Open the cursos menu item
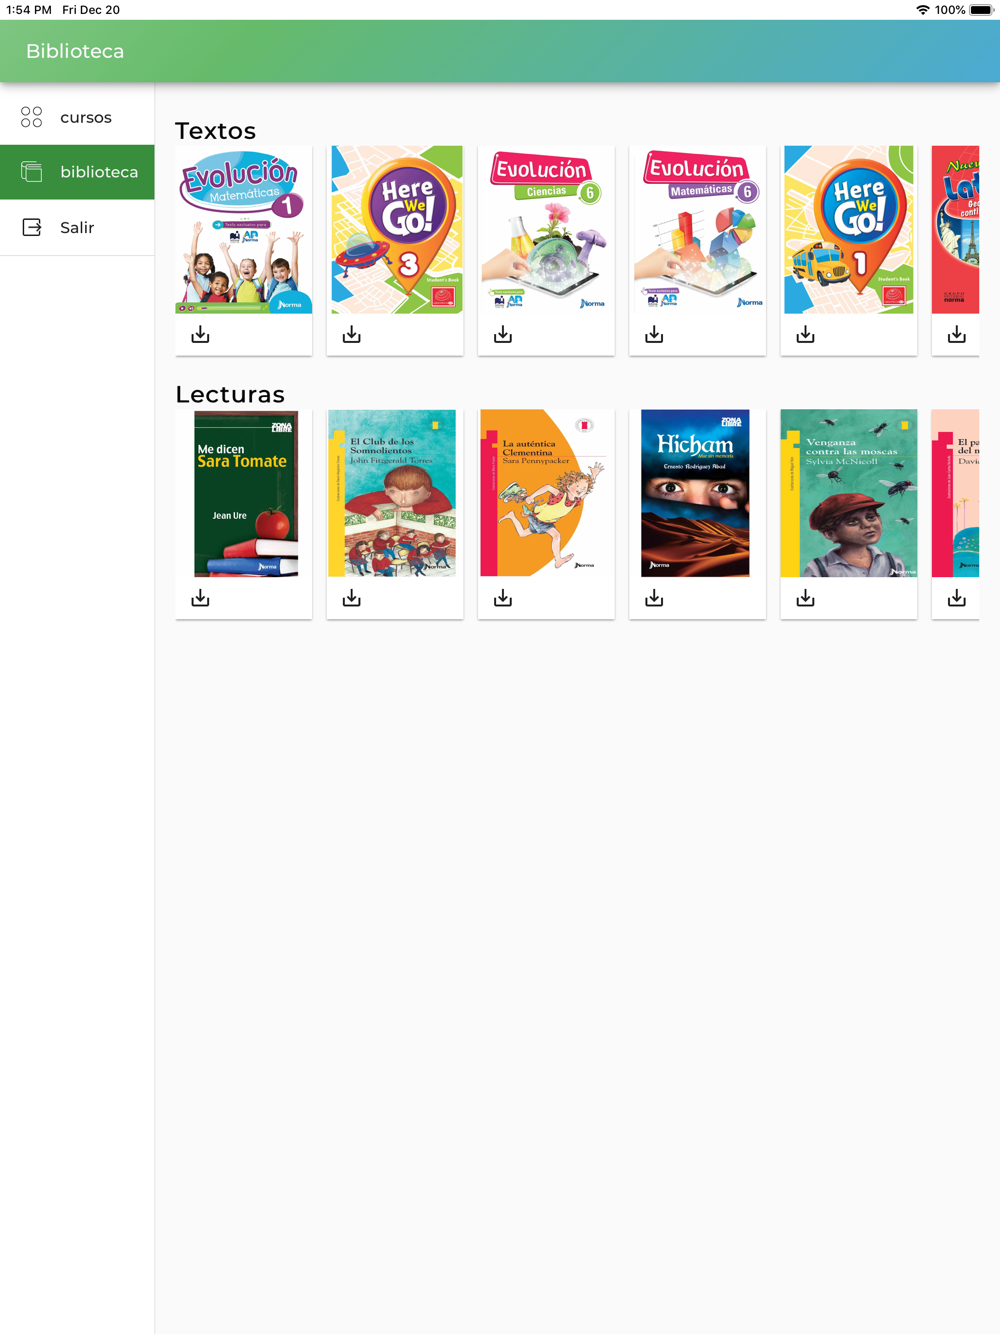Viewport: 1000px width, 1334px height. pos(77,117)
